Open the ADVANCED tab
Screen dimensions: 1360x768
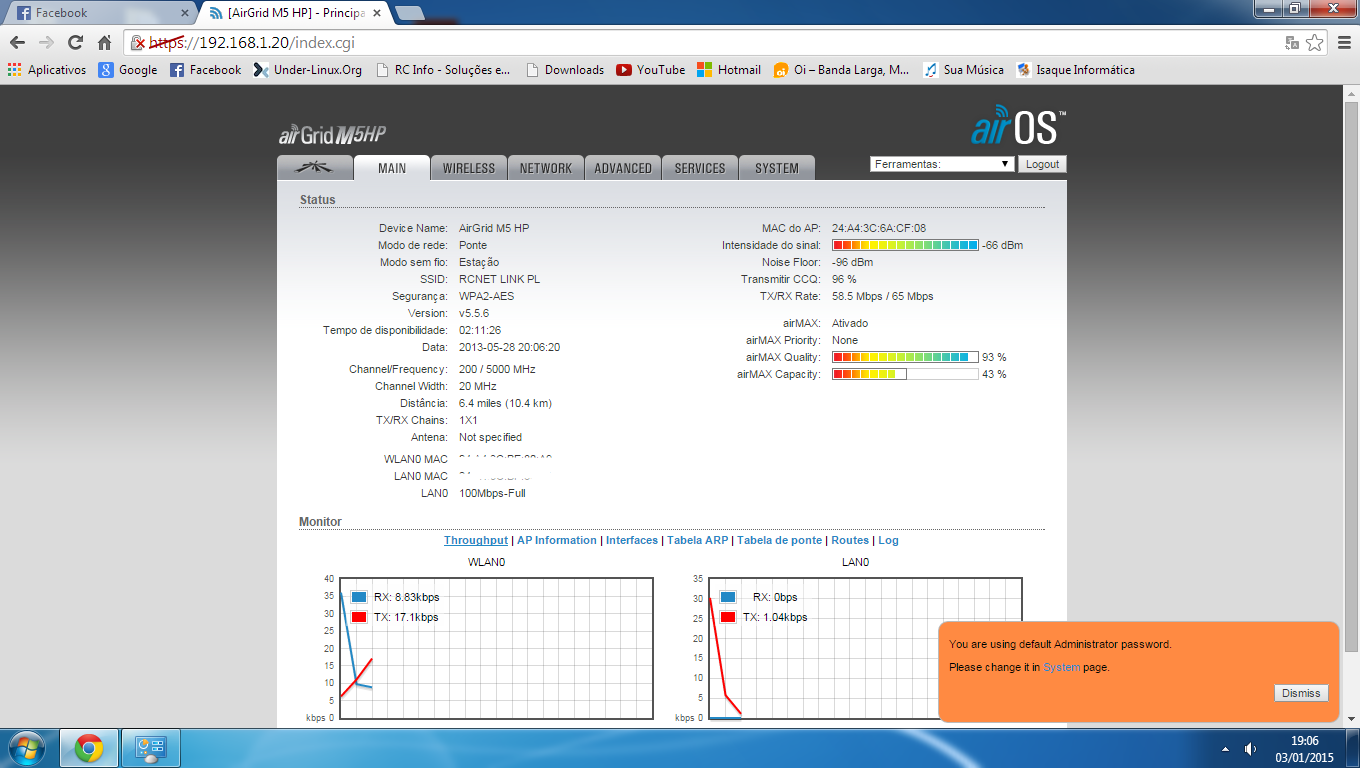pyautogui.click(x=623, y=168)
